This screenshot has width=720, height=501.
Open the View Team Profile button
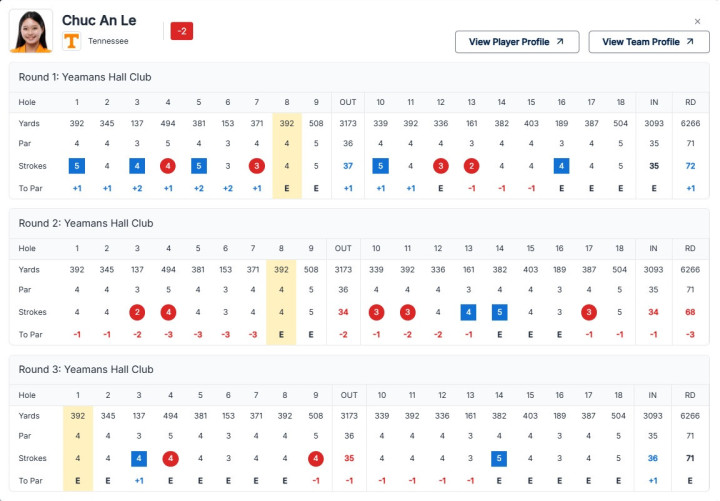[x=648, y=42]
